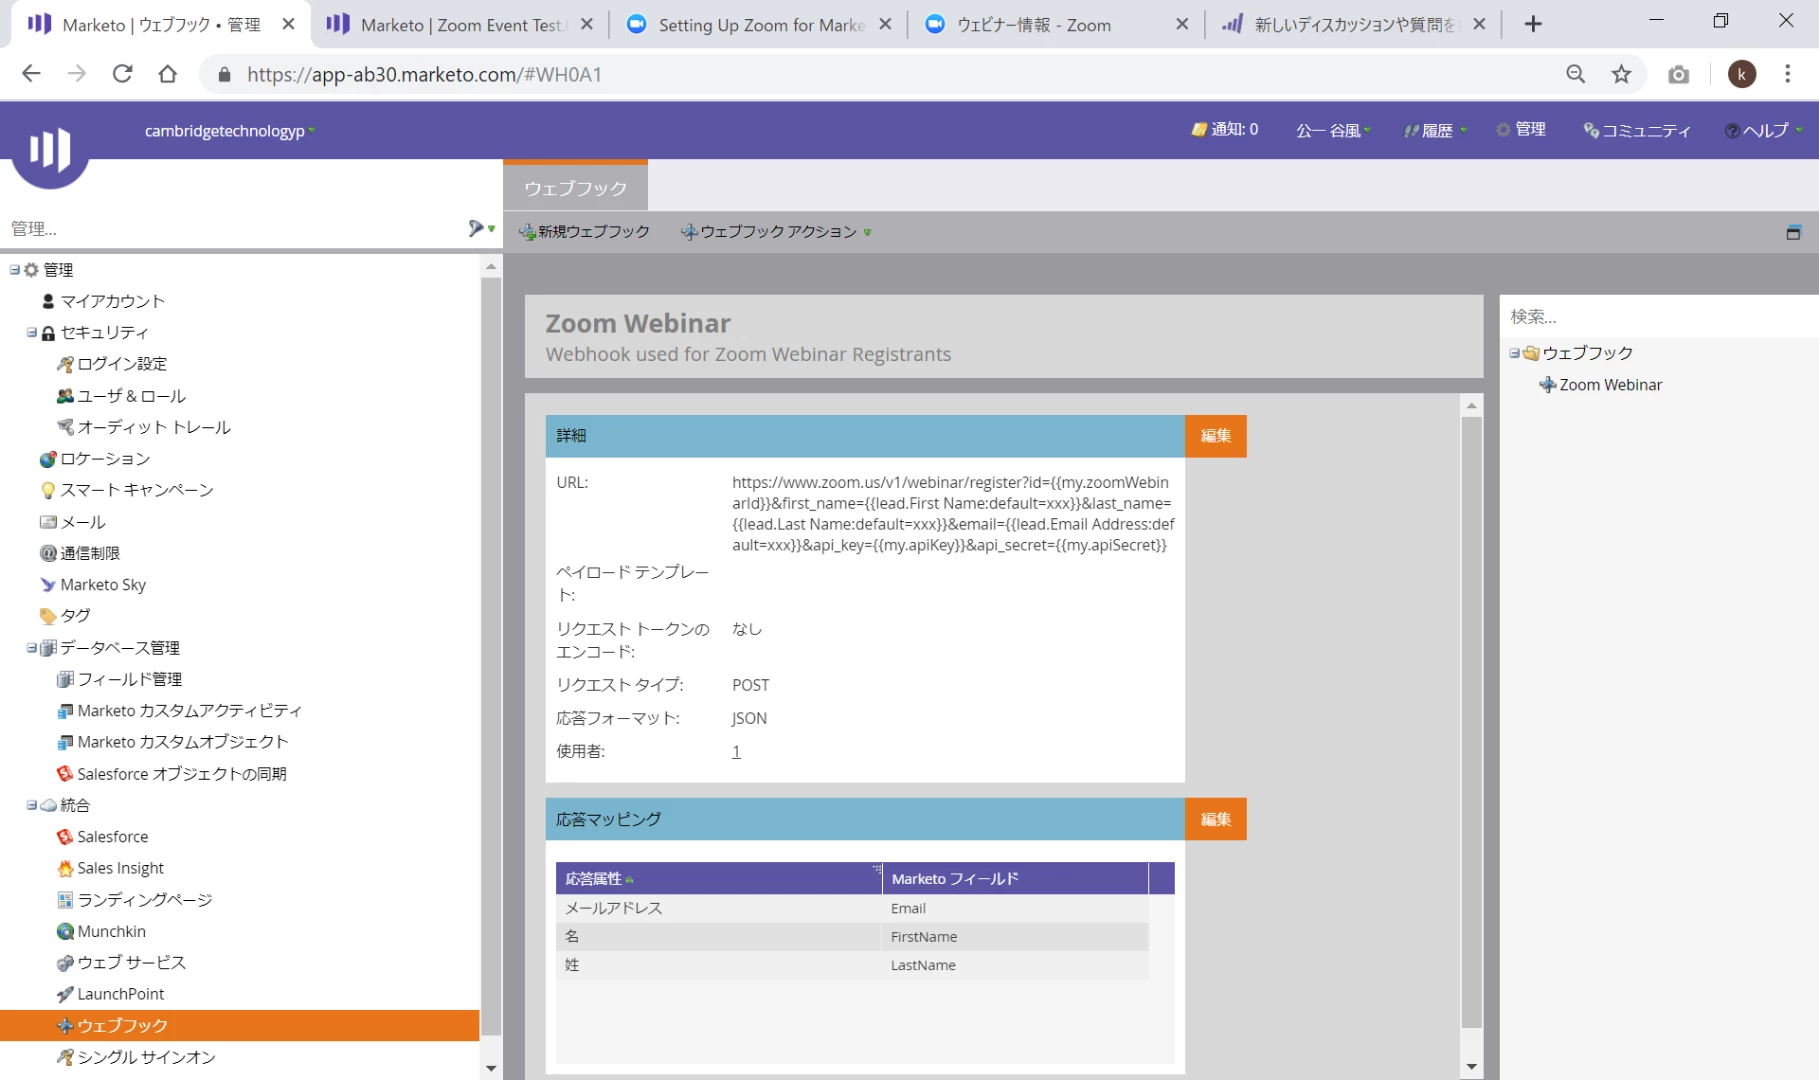Click the フィールド管理 database icon
The width and height of the screenshot is (1819, 1080).
[x=65, y=679]
